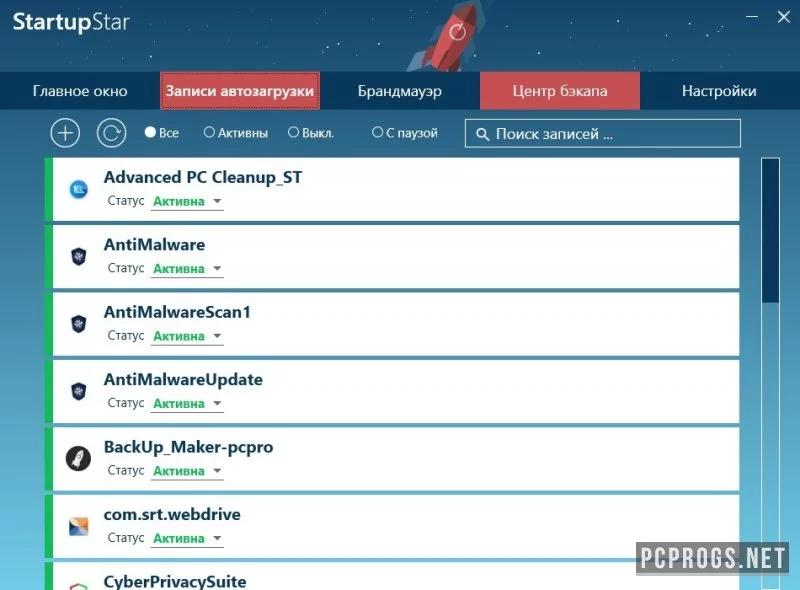Screen dimensions: 800x590
Task: Click the BackUp_Maker-pcpro rocket icon
Action: click(x=78, y=458)
